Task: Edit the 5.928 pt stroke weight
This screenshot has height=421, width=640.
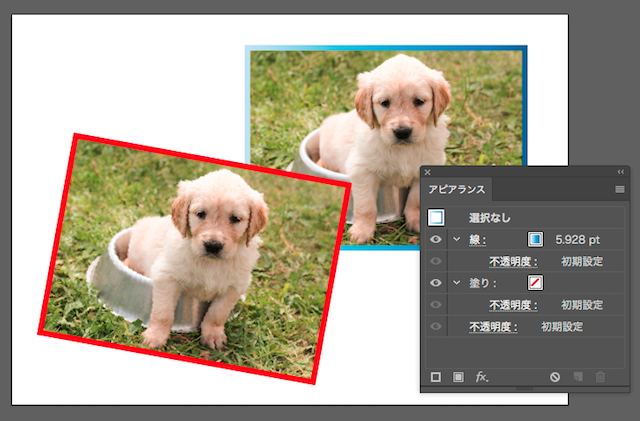Action: click(x=577, y=240)
